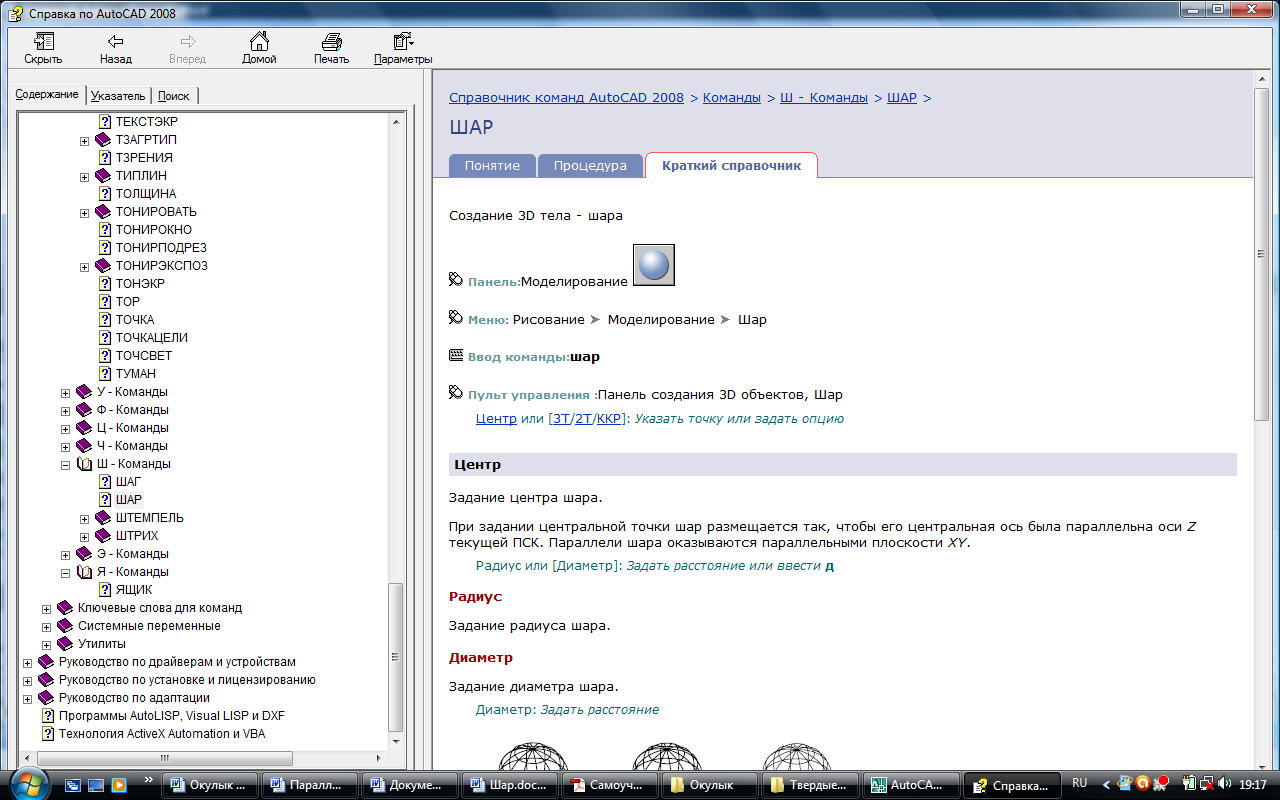Click the book icon beside ТОНИРОВАТЬ
Image resolution: width=1280 pixels, height=800 pixels.
click(103, 212)
